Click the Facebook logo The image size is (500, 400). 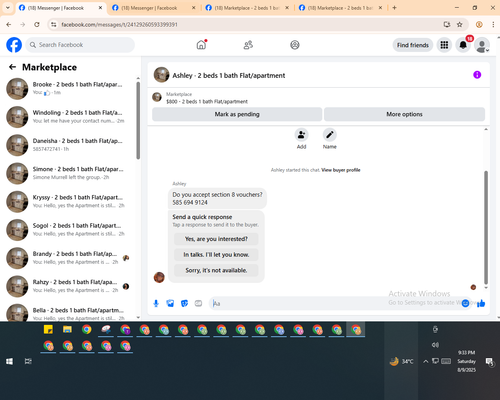click(14, 45)
